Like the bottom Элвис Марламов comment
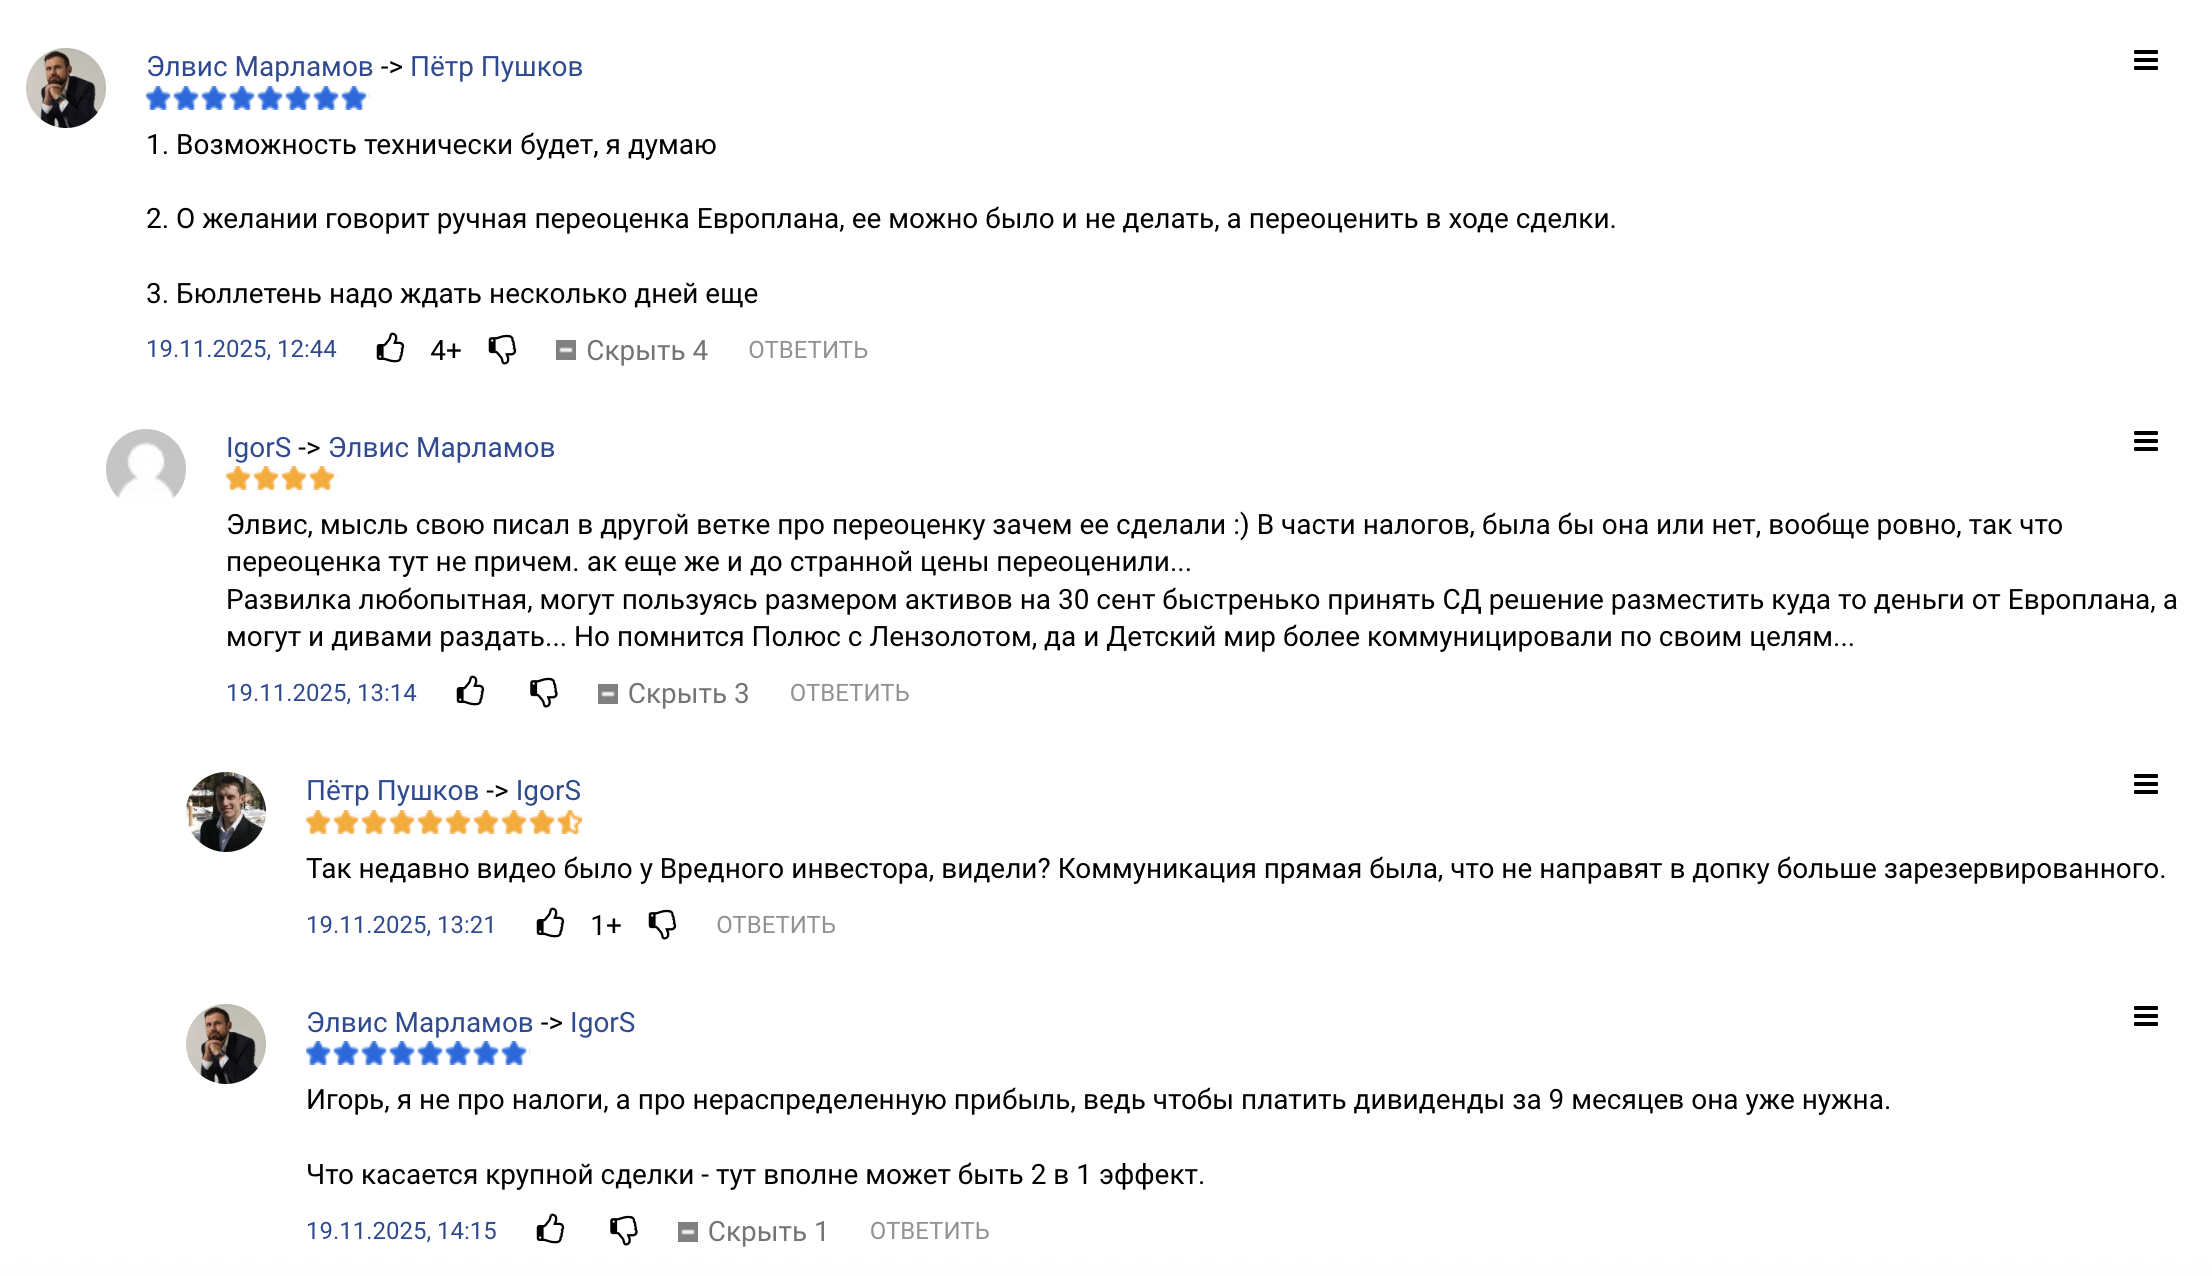Image resolution: width=2212 pixels, height=1276 pixels. 551,1230
